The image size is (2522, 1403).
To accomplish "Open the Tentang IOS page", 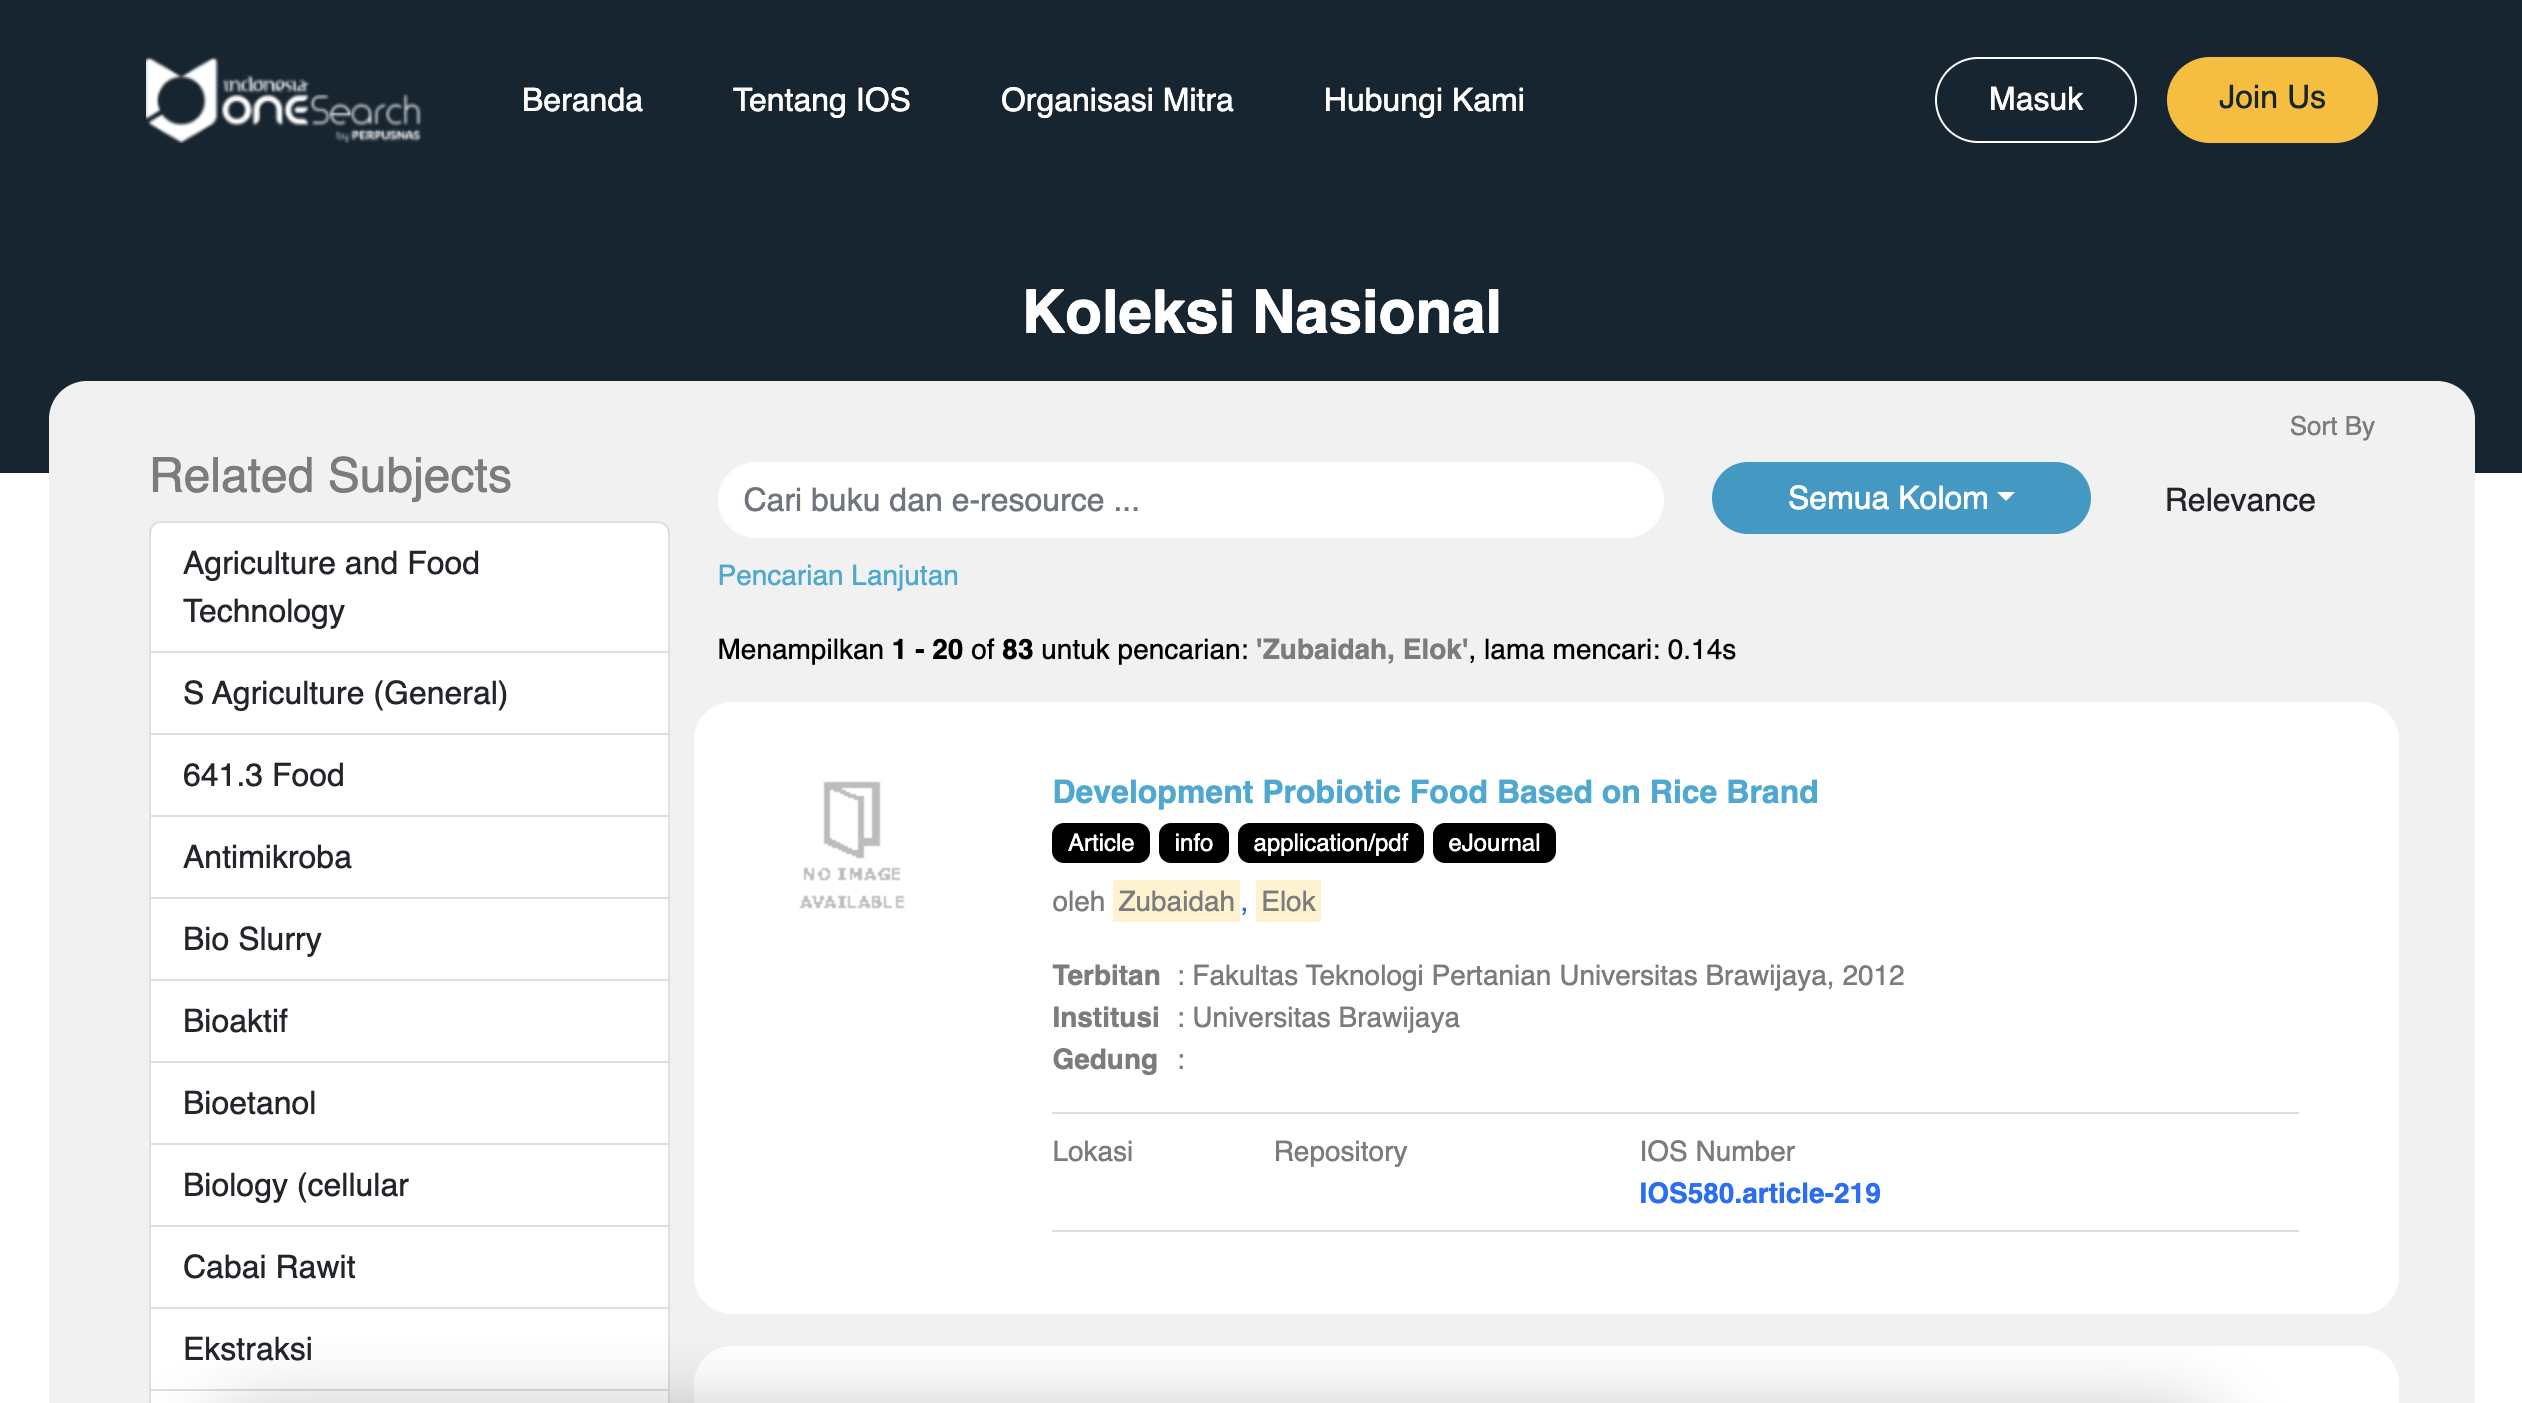I will coord(821,100).
